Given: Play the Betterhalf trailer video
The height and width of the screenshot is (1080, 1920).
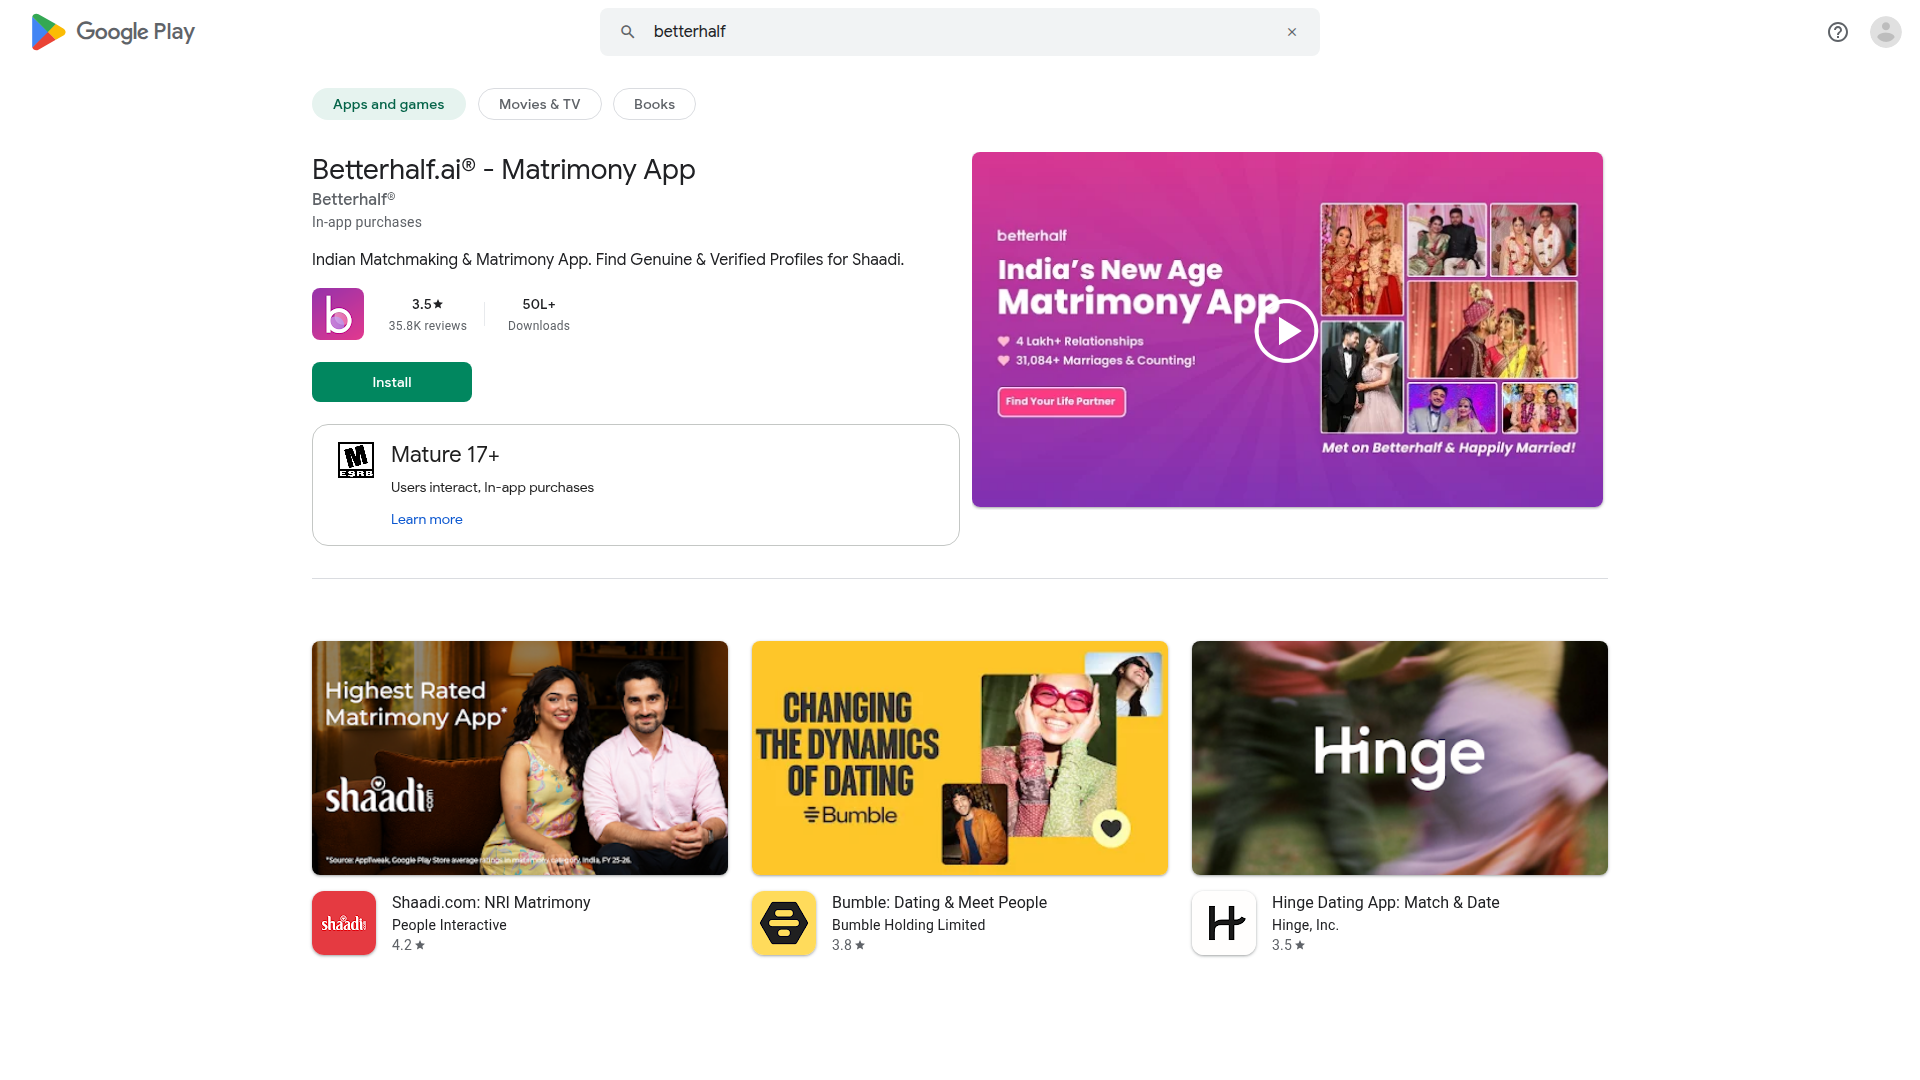Looking at the screenshot, I should pos(1286,331).
